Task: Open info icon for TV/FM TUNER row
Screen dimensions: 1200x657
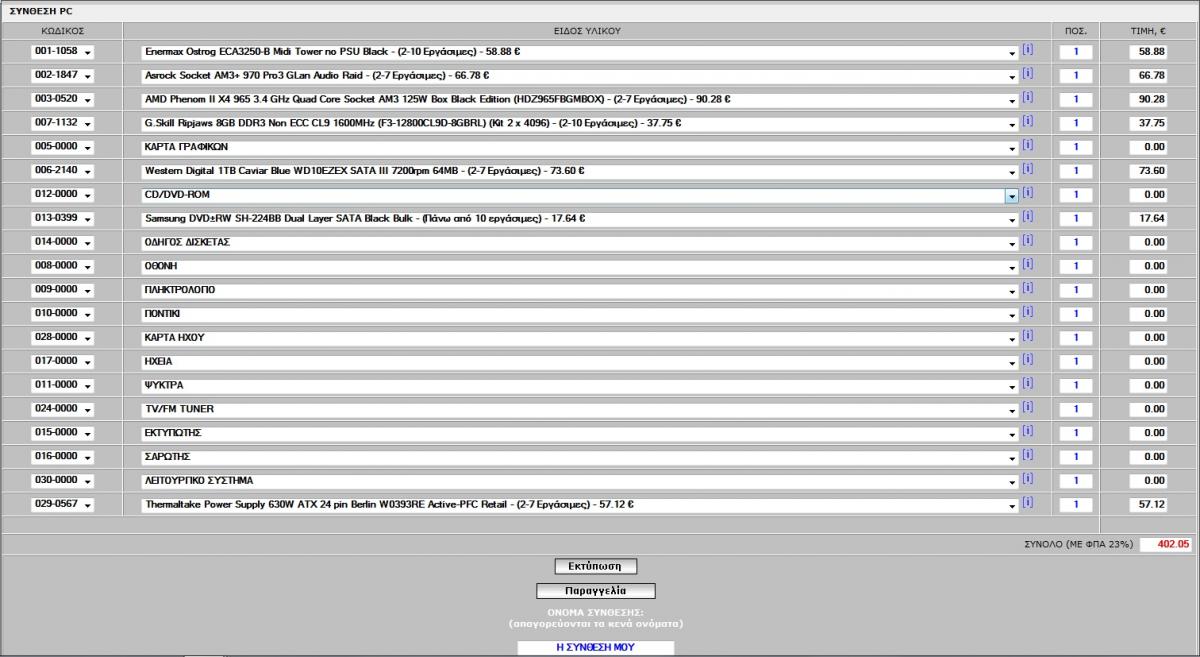Action: pyautogui.click(x=1028, y=407)
